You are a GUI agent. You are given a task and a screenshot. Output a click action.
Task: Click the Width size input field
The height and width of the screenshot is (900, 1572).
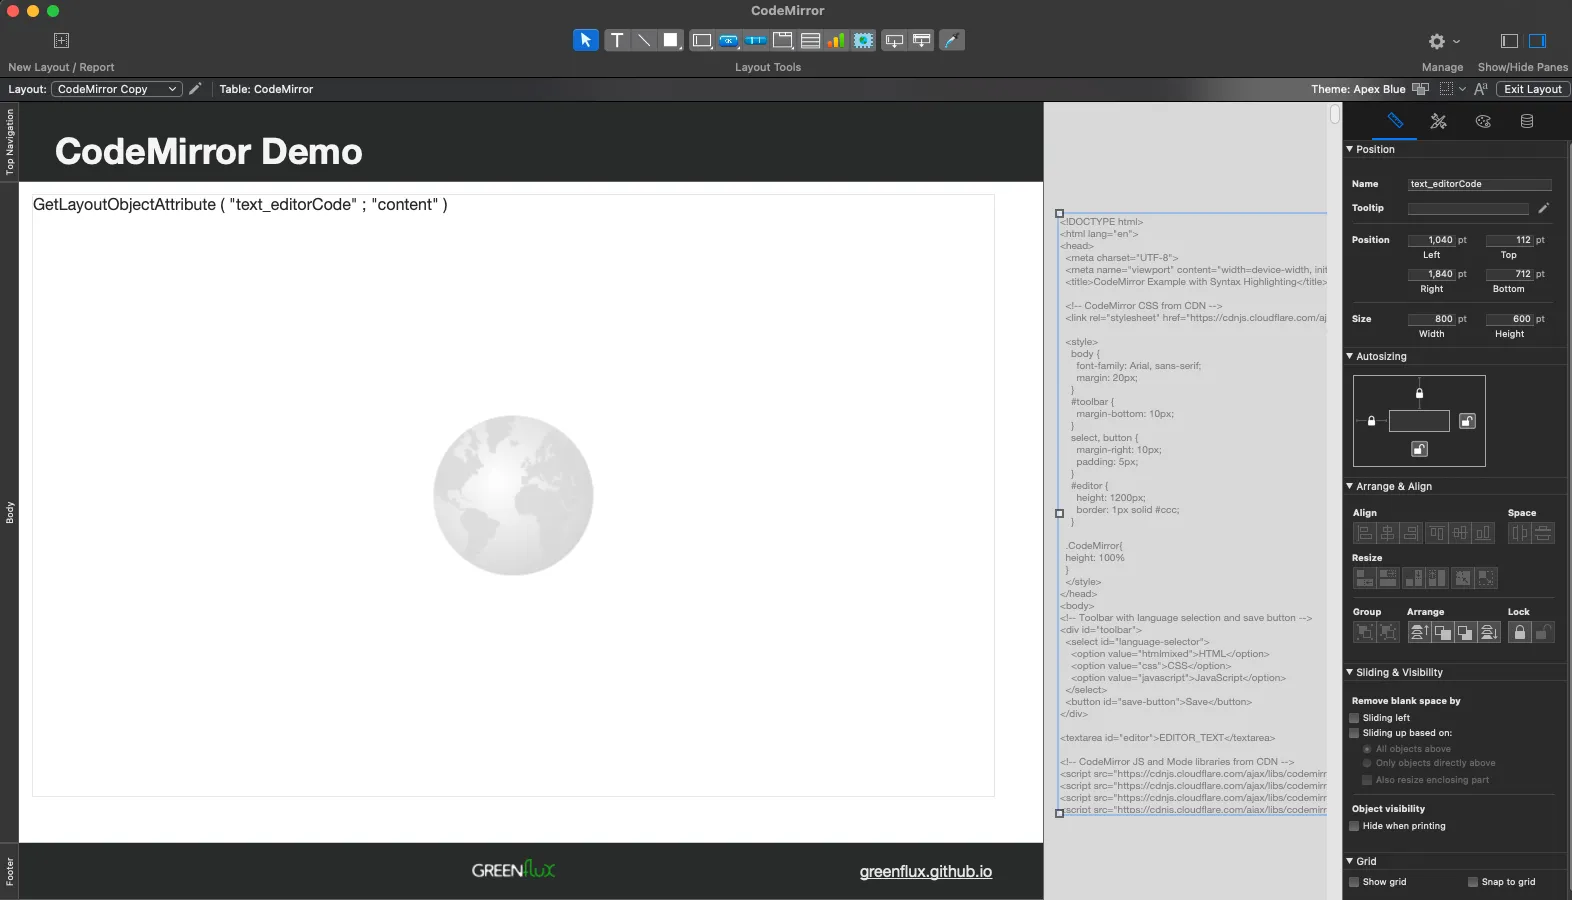pyautogui.click(x=1432, y=319)
